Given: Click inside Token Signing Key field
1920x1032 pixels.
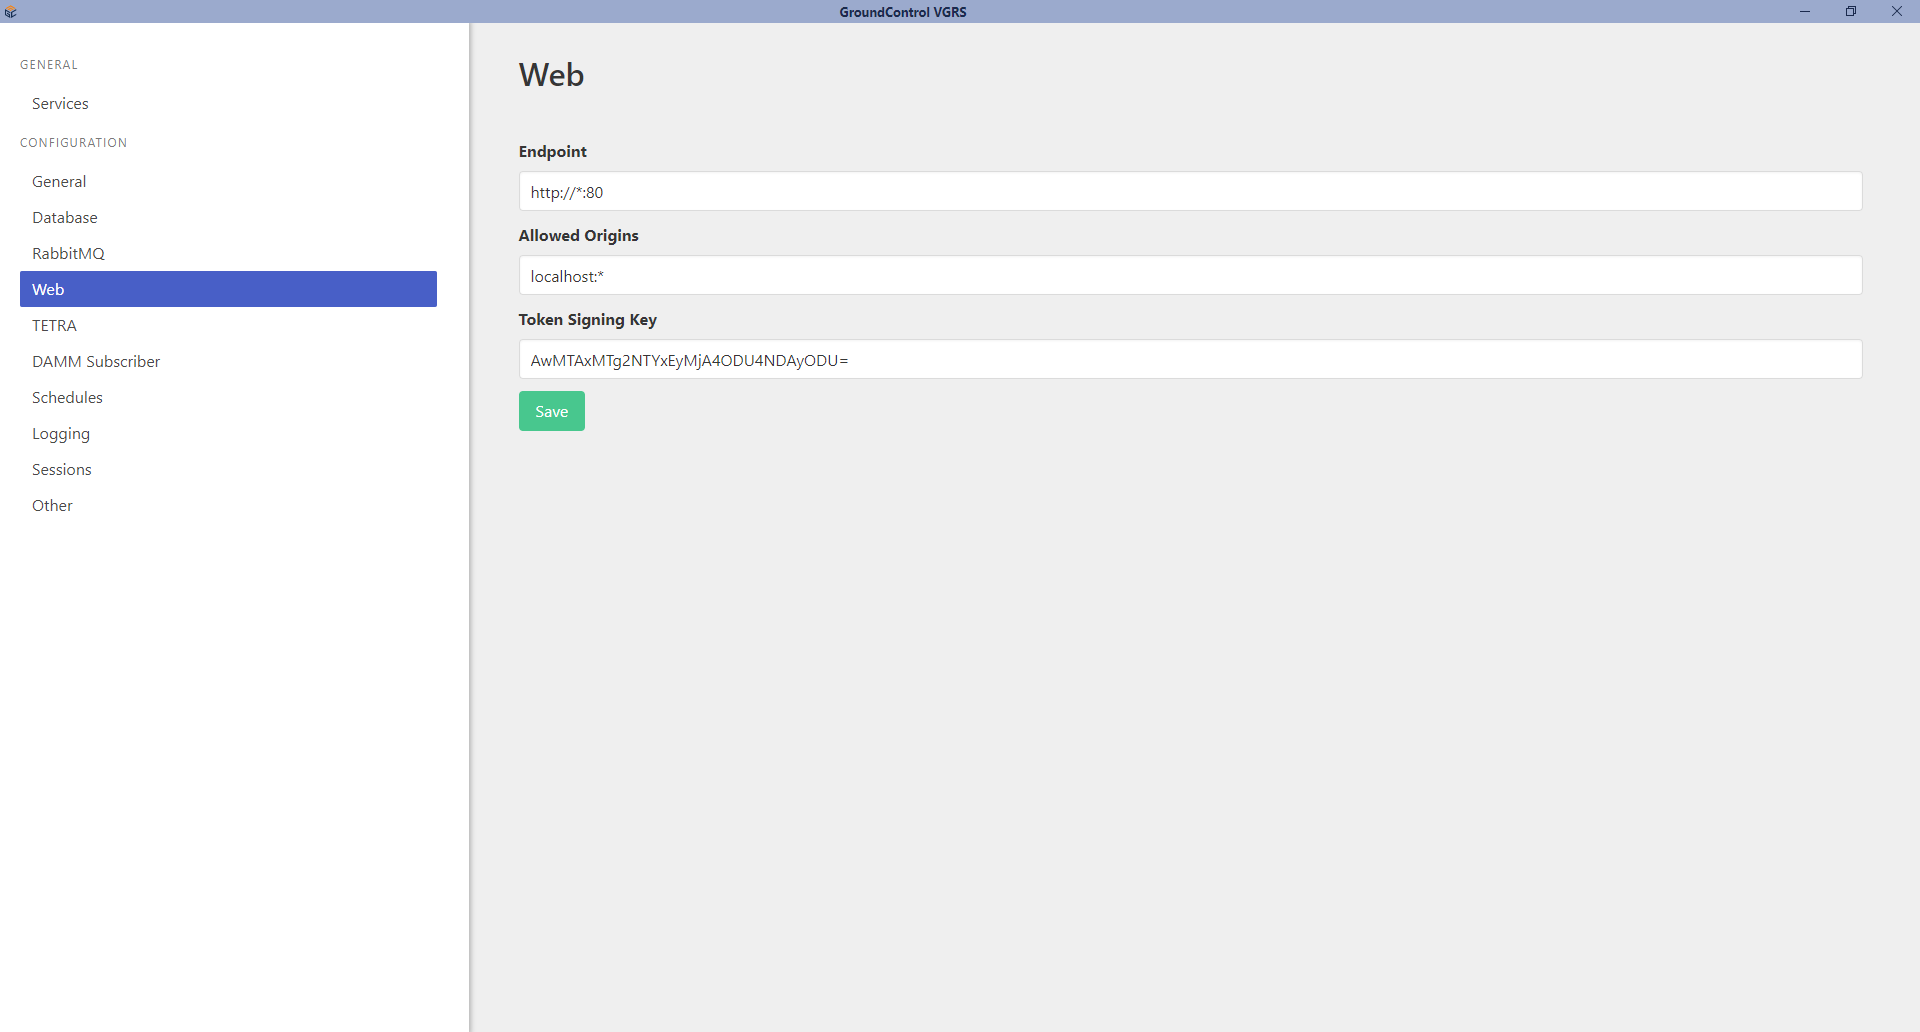Looking at the screenshot, I should 1190,360.
